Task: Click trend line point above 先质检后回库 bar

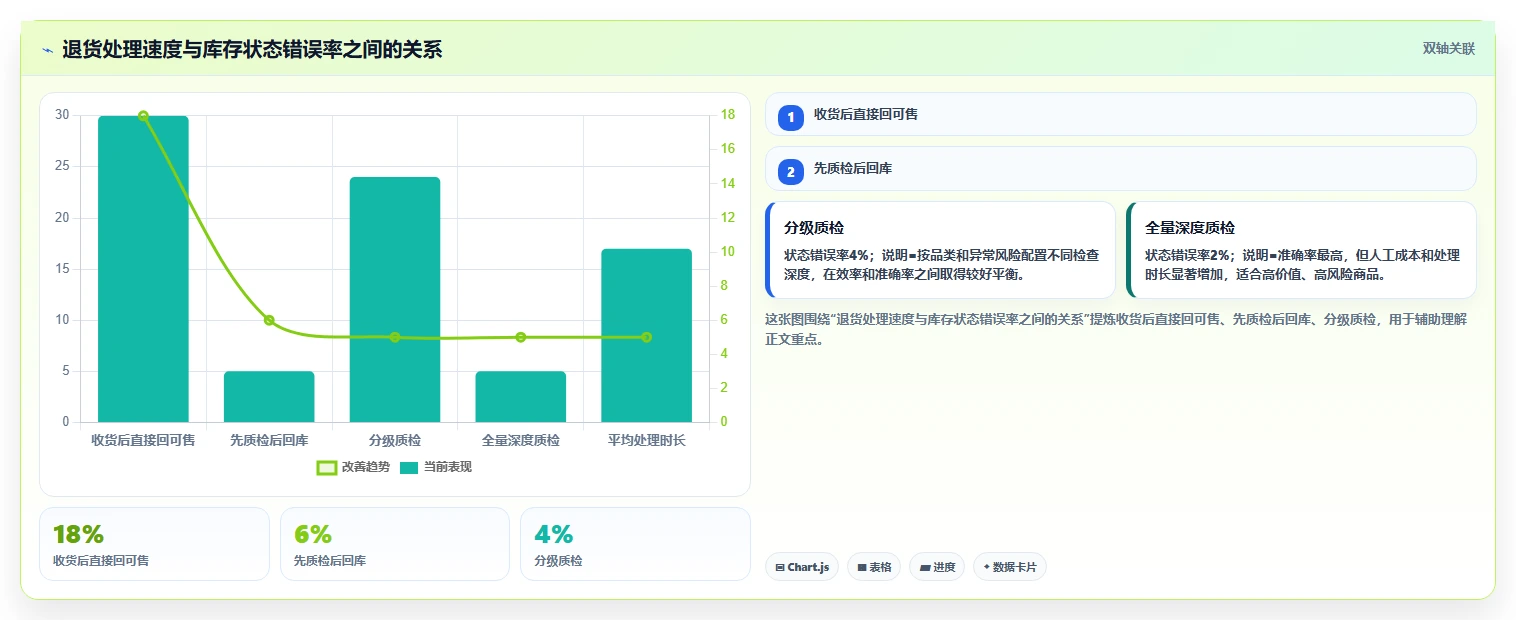Action: coord(269,320)
